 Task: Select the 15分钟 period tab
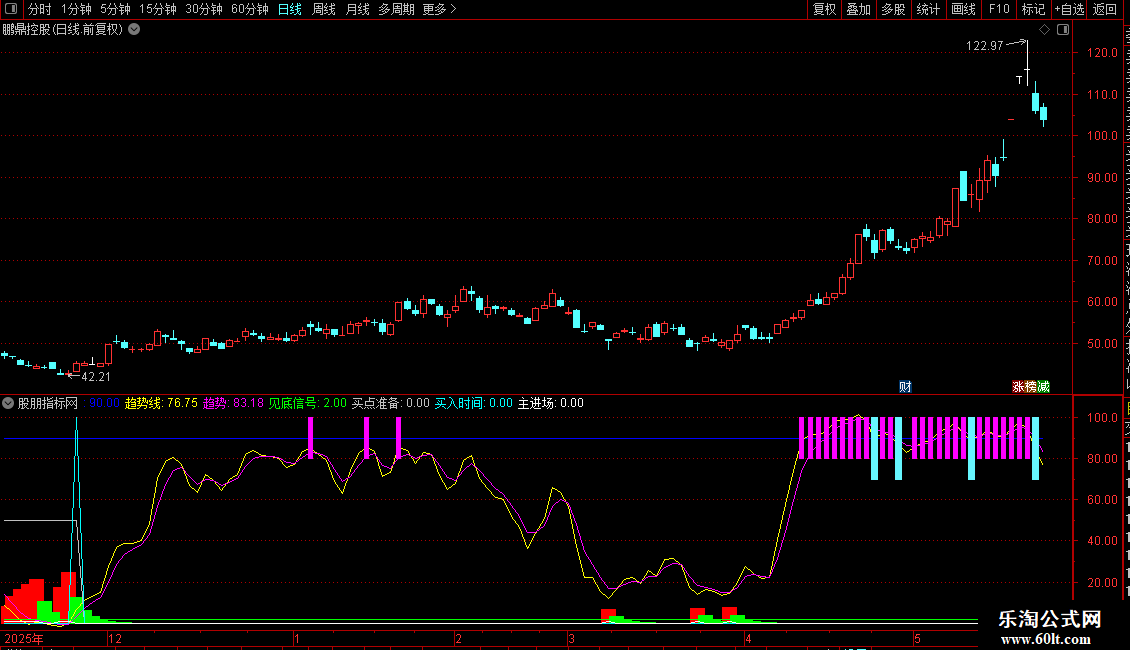pyautogui.click(x=158, y=9)
